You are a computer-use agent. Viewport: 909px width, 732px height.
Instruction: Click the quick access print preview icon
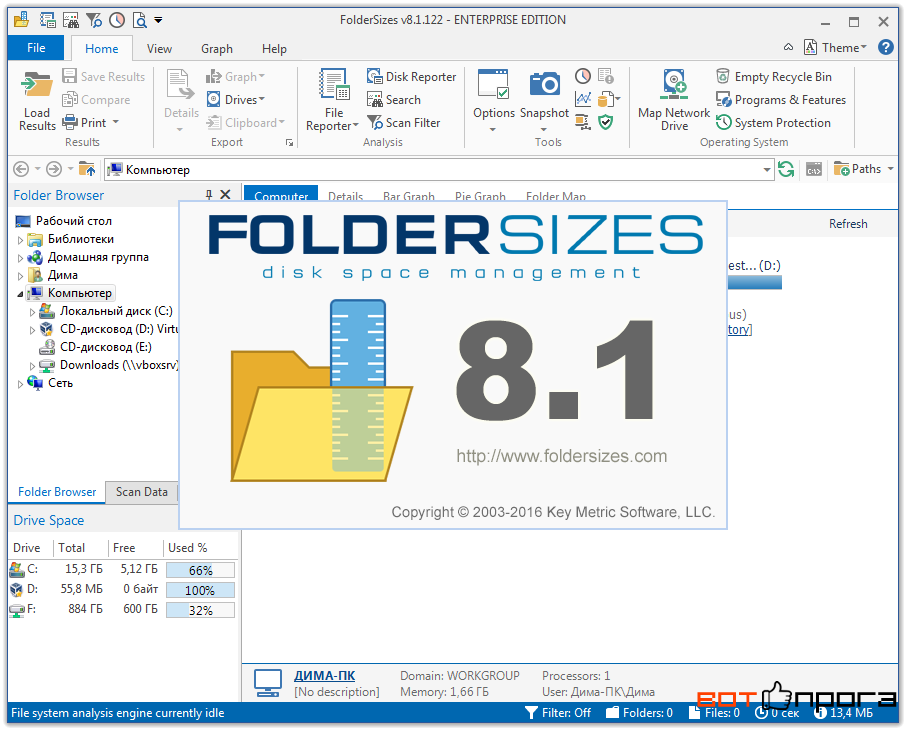click(x=140, y=20)
